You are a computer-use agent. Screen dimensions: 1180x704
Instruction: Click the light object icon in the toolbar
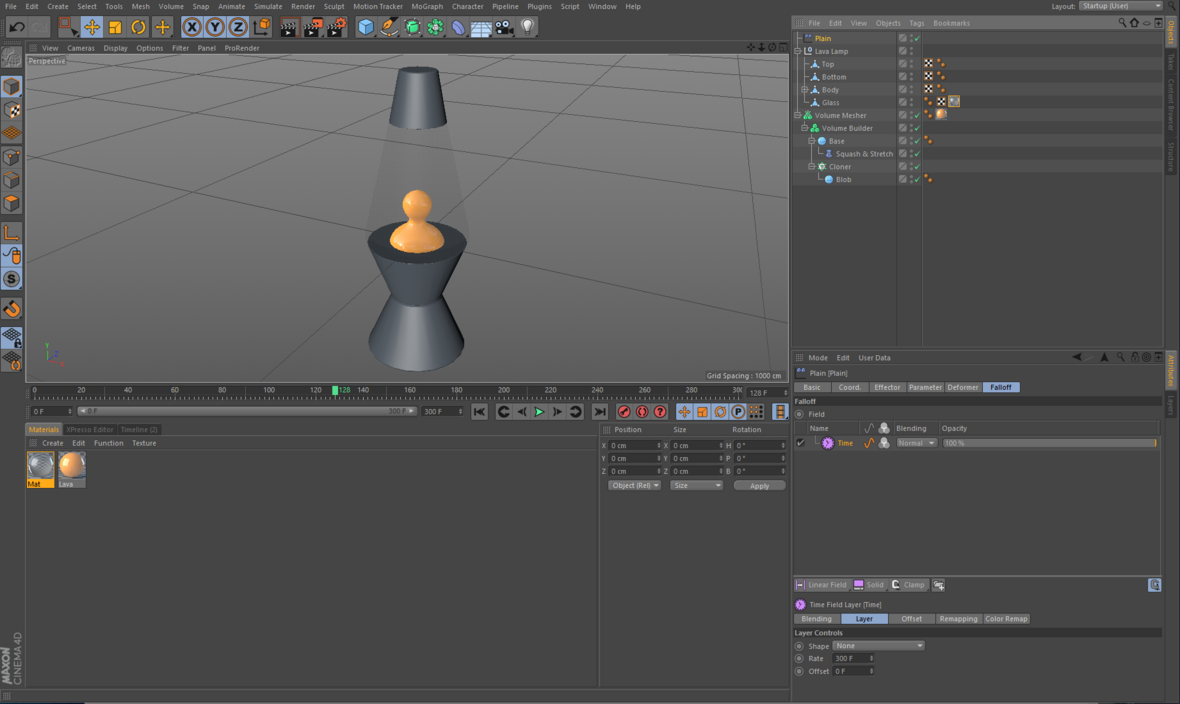(525, 27)
